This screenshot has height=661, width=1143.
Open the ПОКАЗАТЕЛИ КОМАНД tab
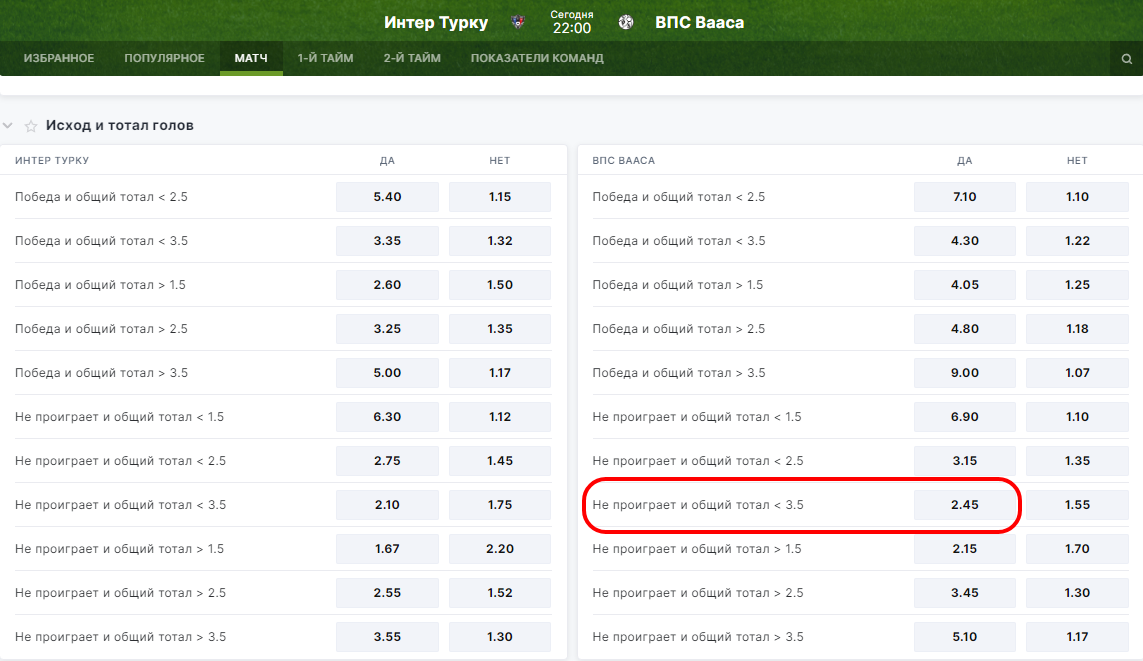pos(537,58)
